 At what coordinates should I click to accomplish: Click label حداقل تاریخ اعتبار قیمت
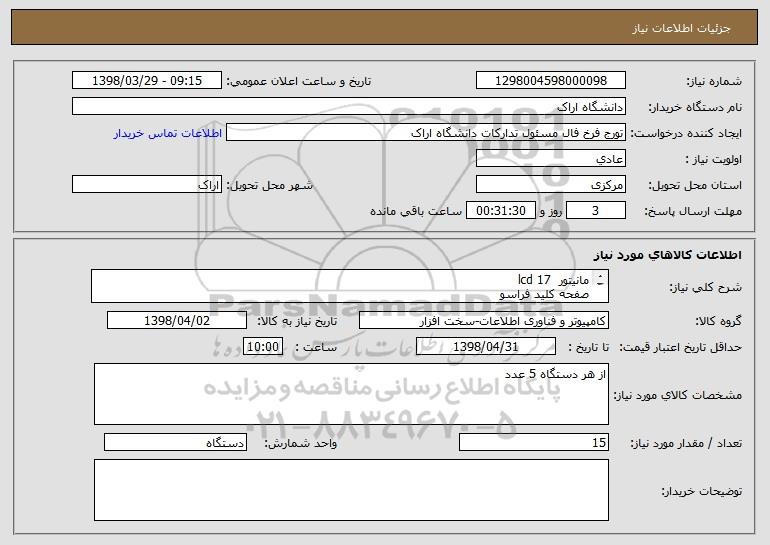tap(681, 347)
